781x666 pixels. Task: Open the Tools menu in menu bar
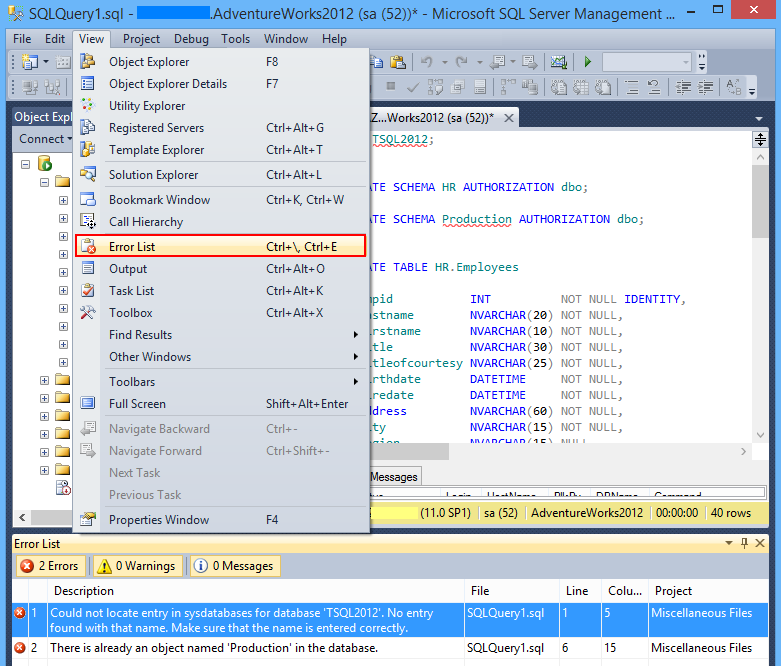[x=236, y=39]
